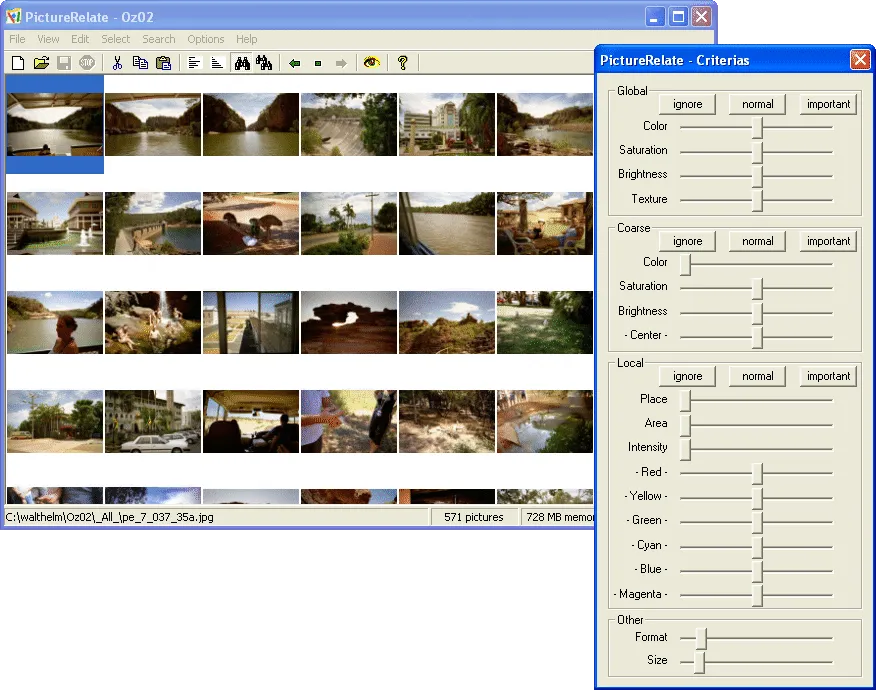Viewport: 876px width, 690px height.
Task: Select the first river thumbnail in the grid
Action: pyautogui.click(x=54, y=124)
